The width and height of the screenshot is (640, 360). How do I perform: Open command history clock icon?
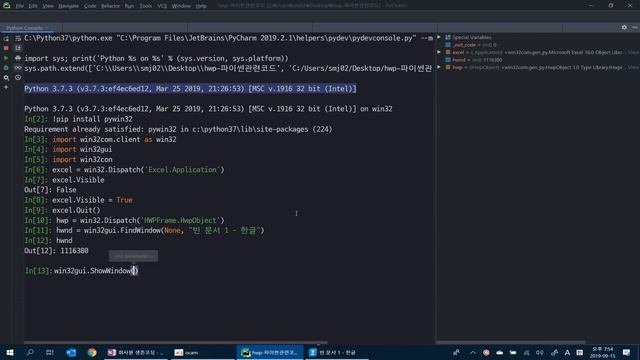(18, 78)
